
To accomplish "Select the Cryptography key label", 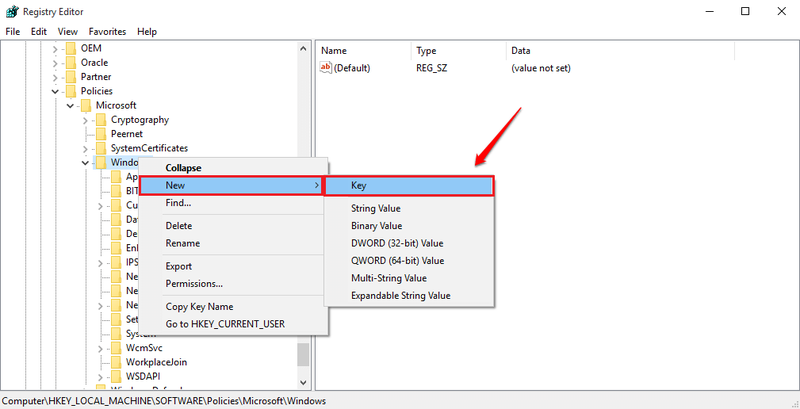I will click(x=140, y=120).
